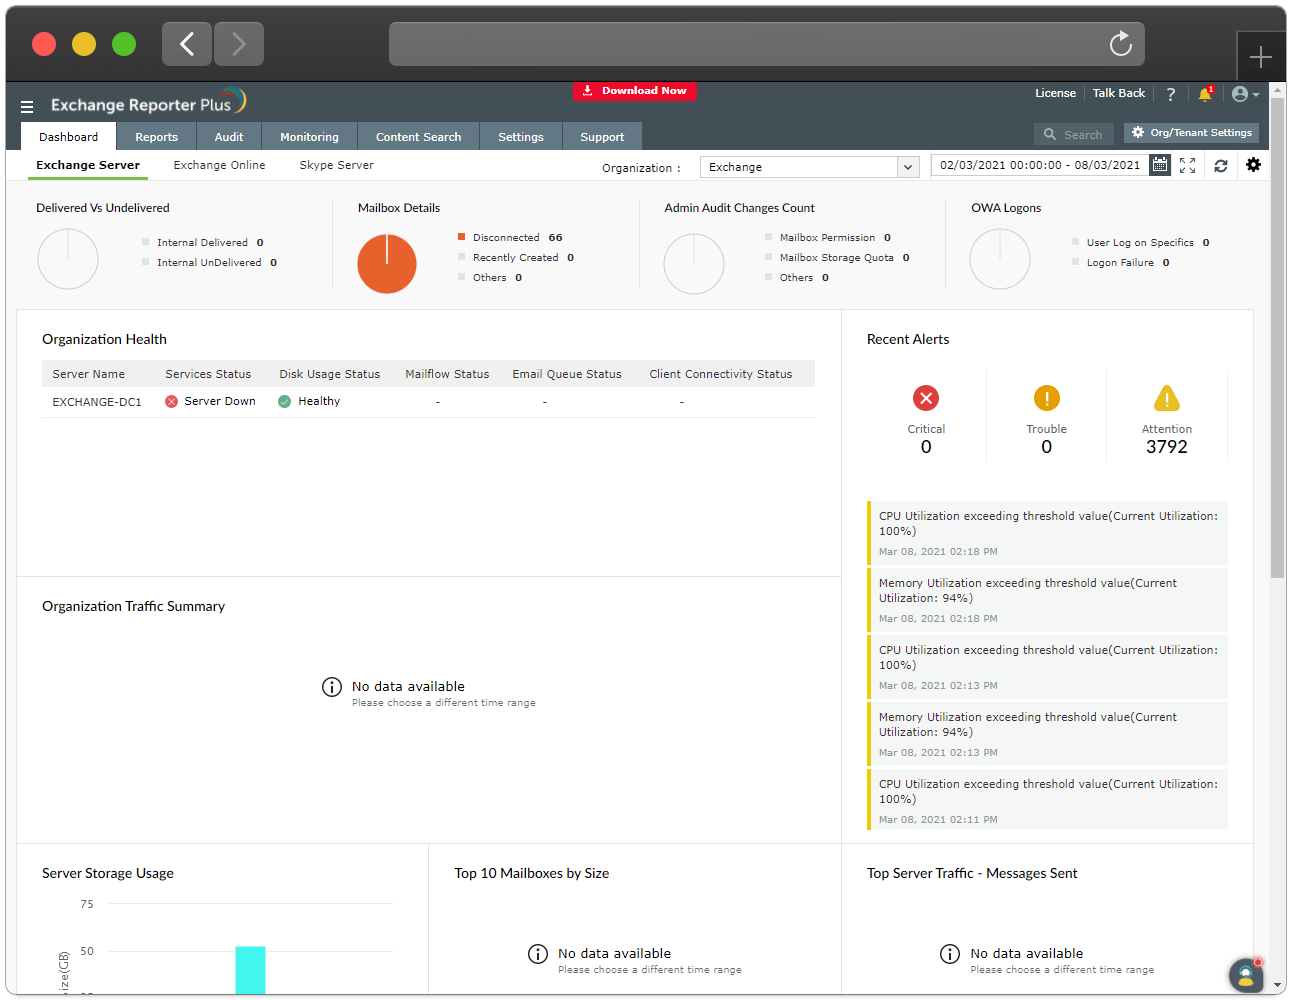Select the Exchange Server sub-tab
1292x1000 pixels.
(x=88, y=166)
